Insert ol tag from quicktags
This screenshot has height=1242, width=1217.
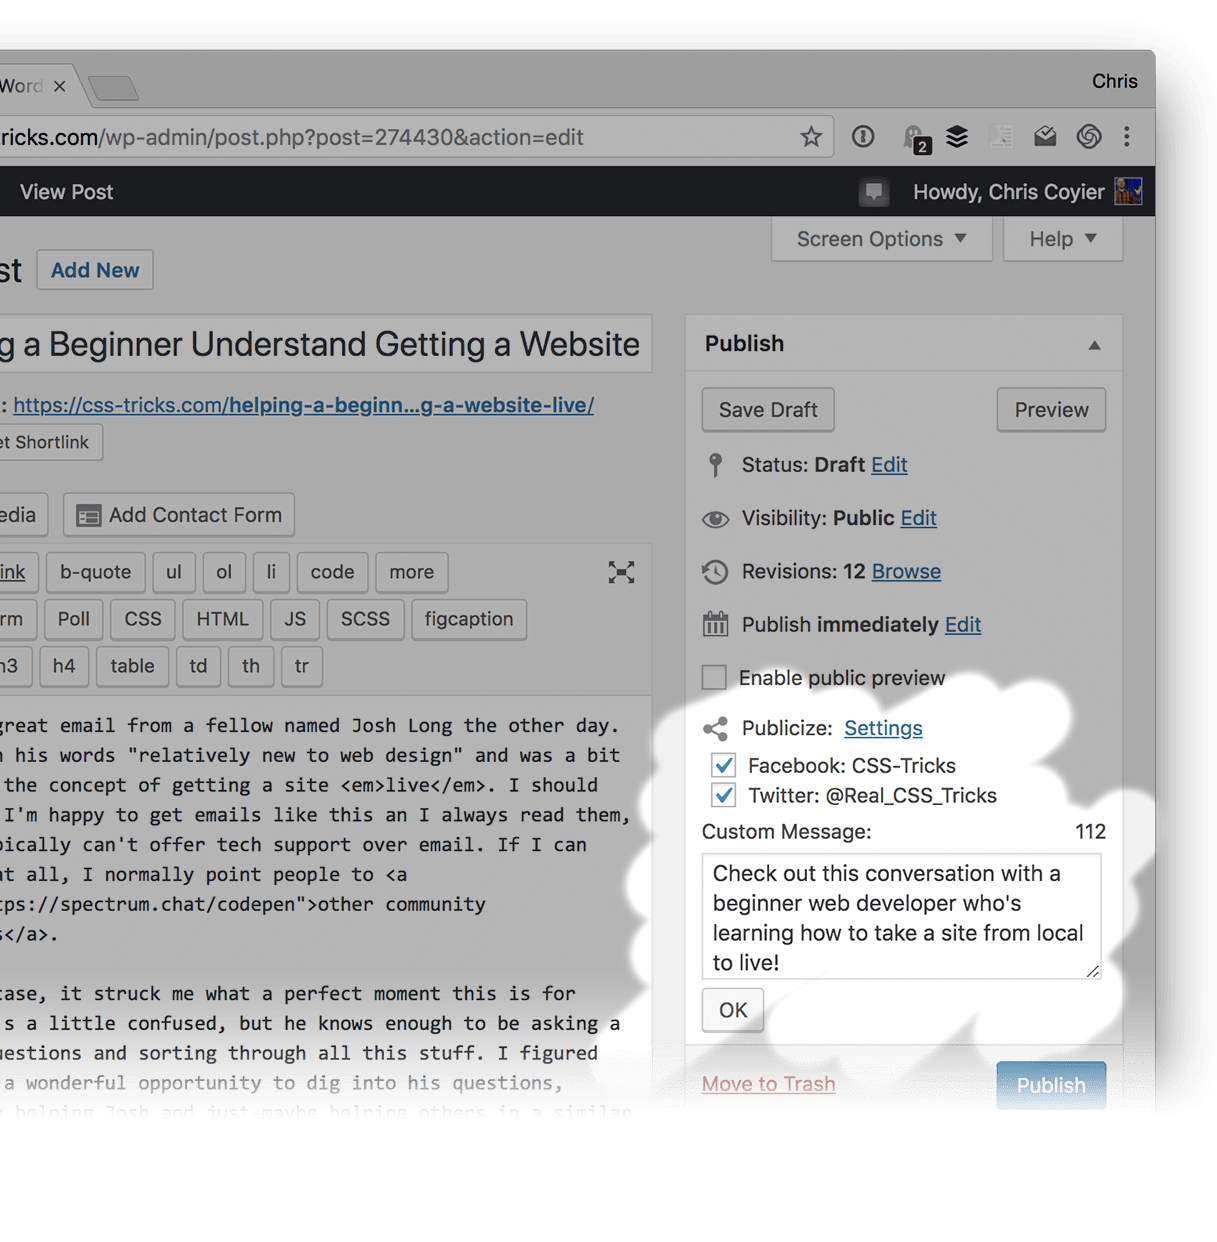tap(224, 572)
